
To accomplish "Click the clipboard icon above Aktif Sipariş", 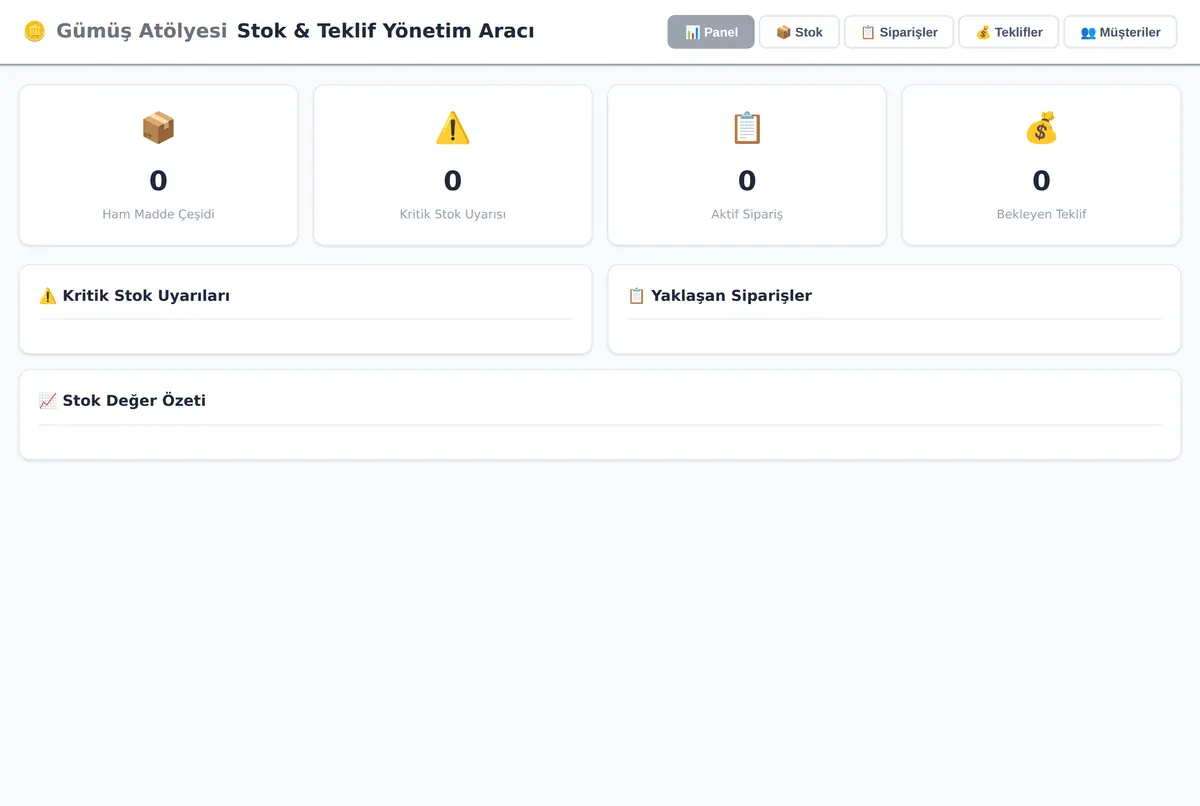I will (x=747, y=128).
